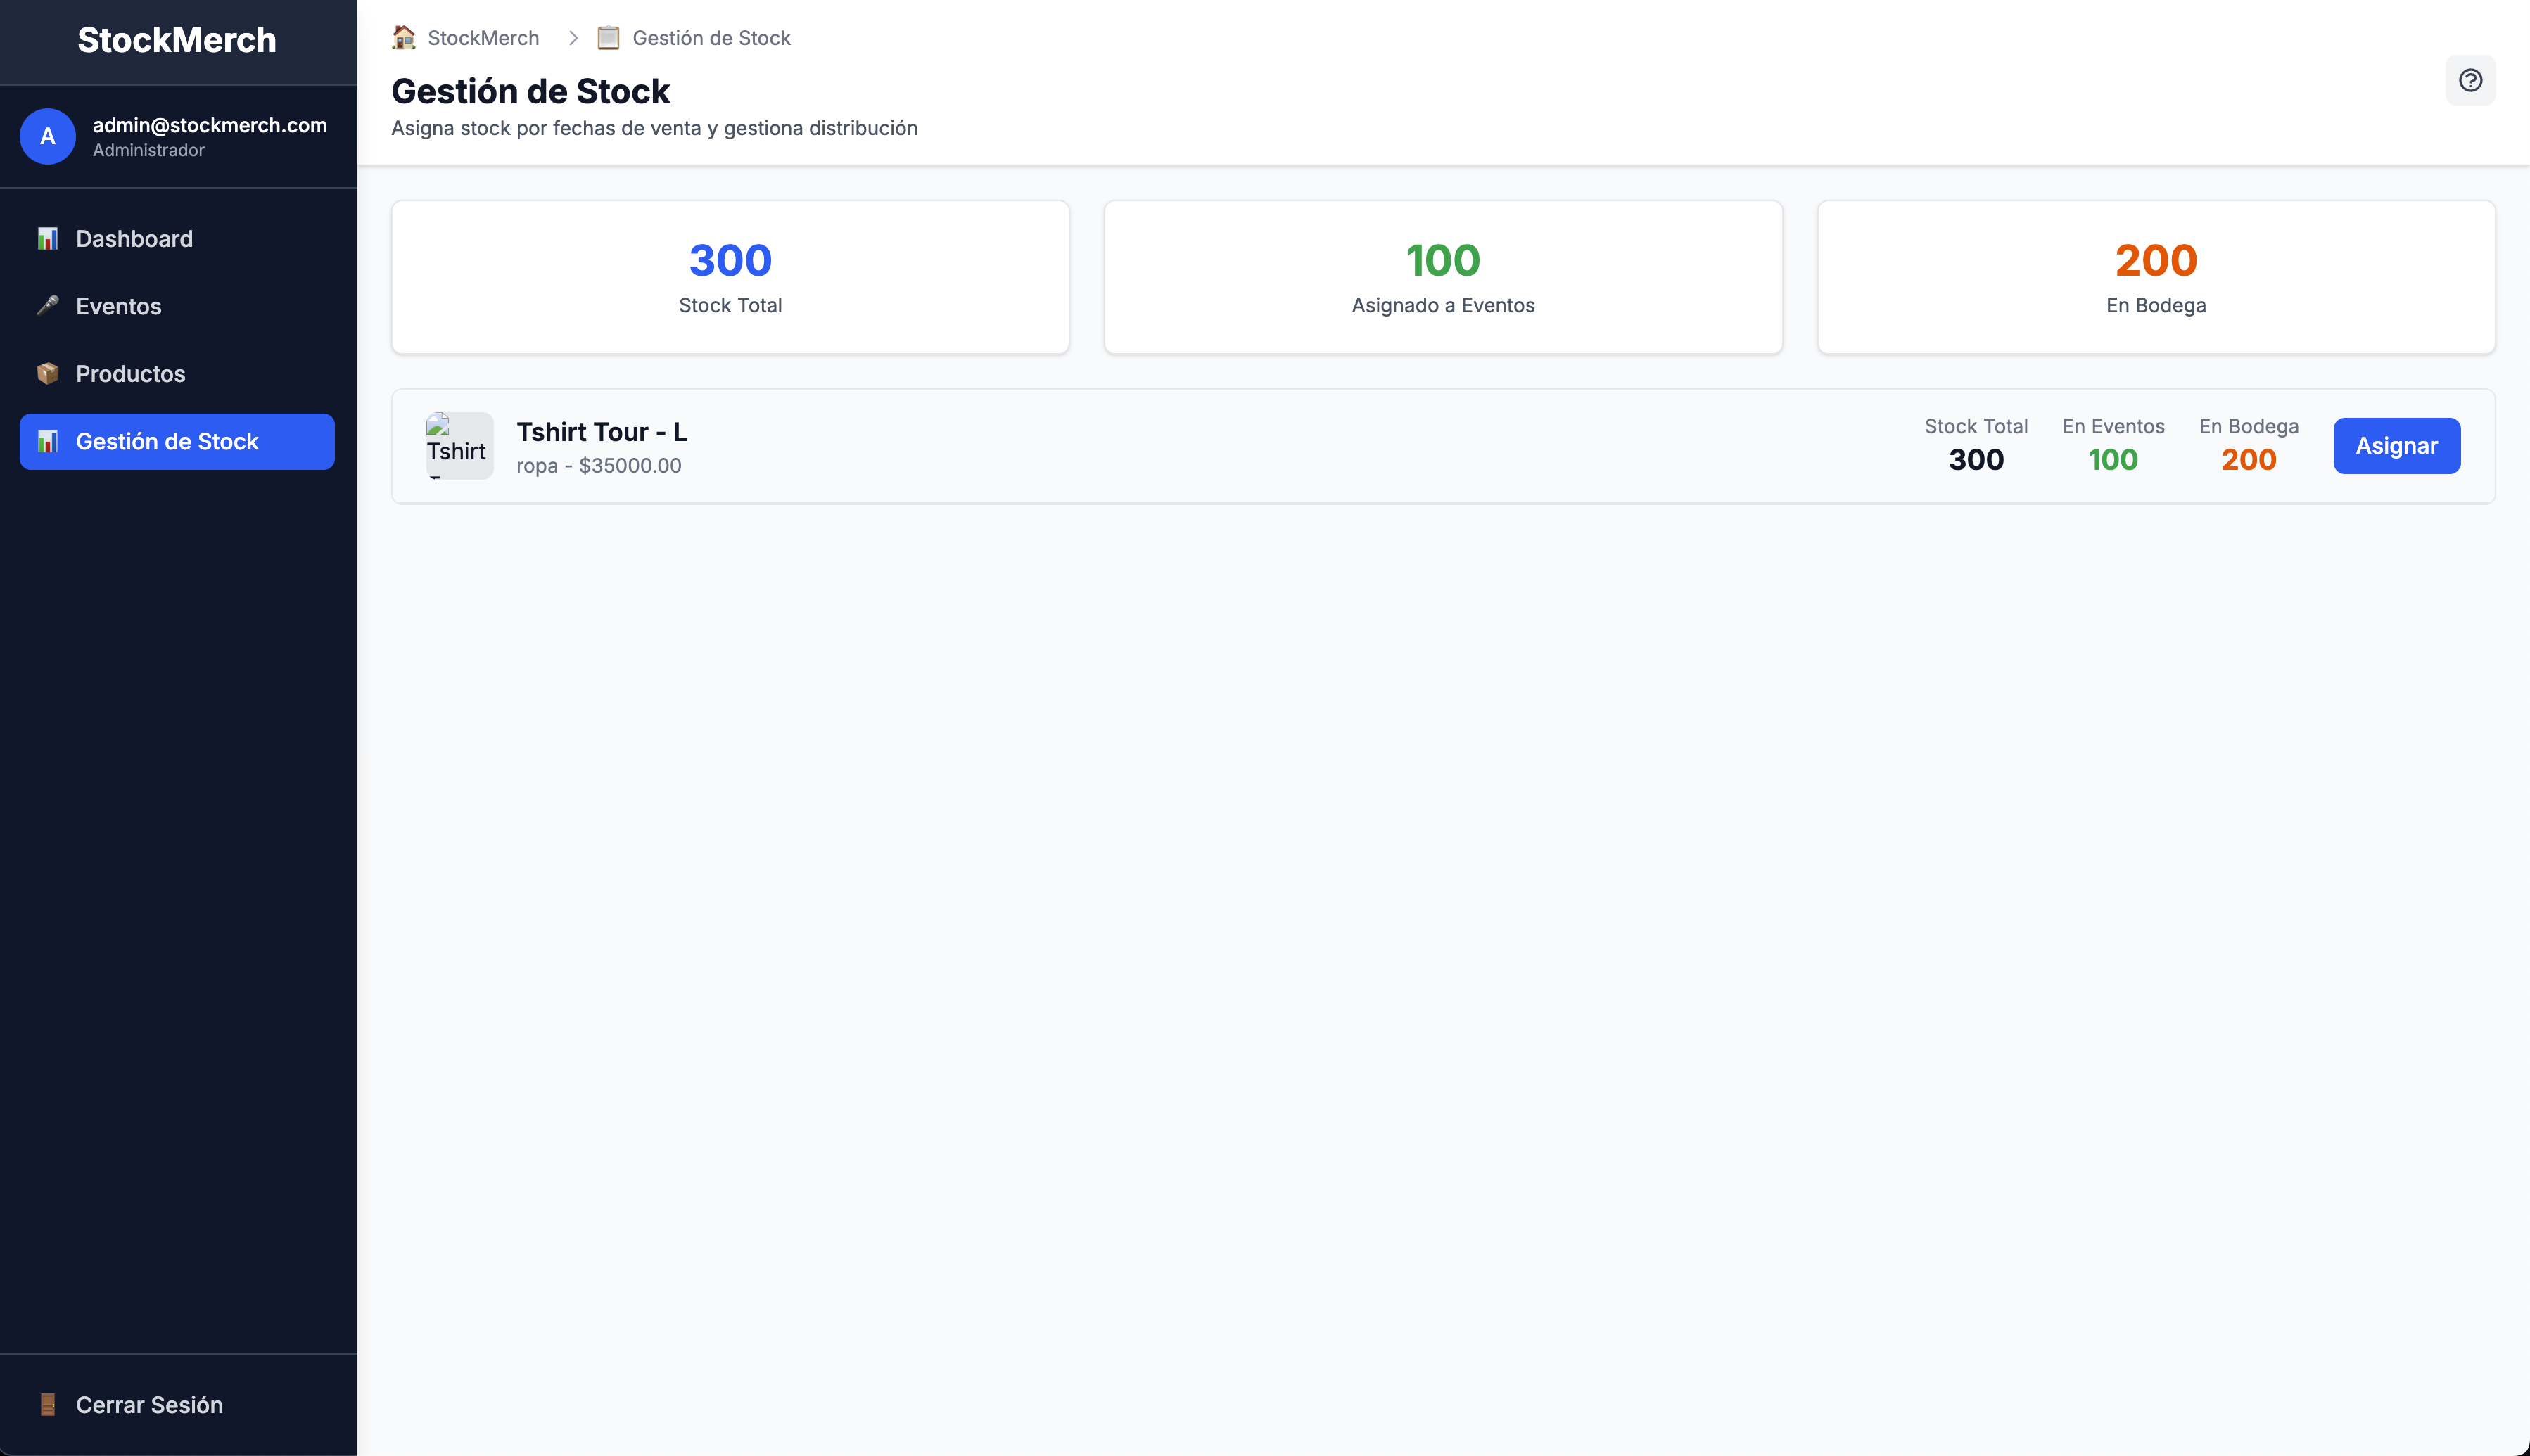Screen dimensions: 2530x1456
Task: Click the house icon in breadcrumb
Action: click(404, 38)
